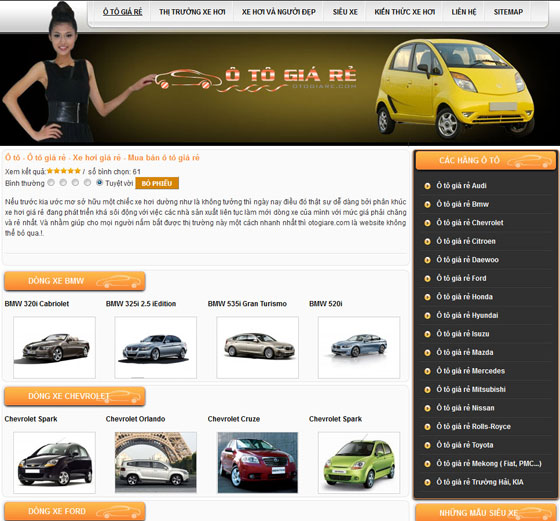This screenshot has height=521, width=560.
Task: Open BMW 535i Gran Turismo title link
Action: [247, 304]
